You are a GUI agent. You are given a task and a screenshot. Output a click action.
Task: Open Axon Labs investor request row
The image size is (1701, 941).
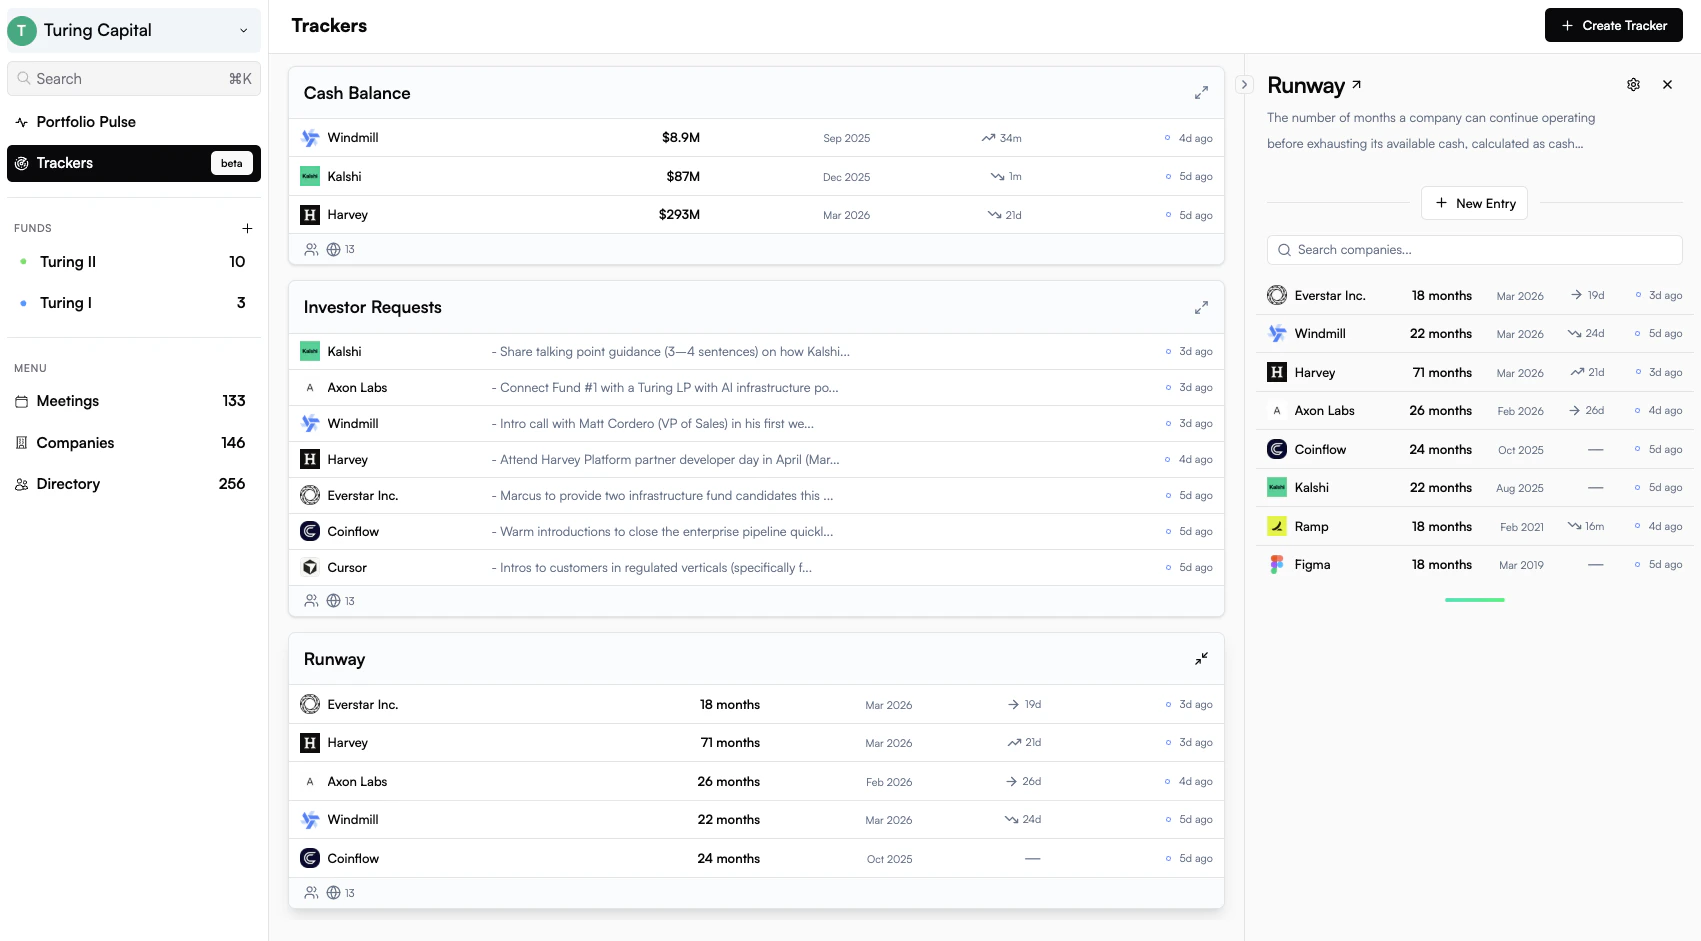coord(756,387)
